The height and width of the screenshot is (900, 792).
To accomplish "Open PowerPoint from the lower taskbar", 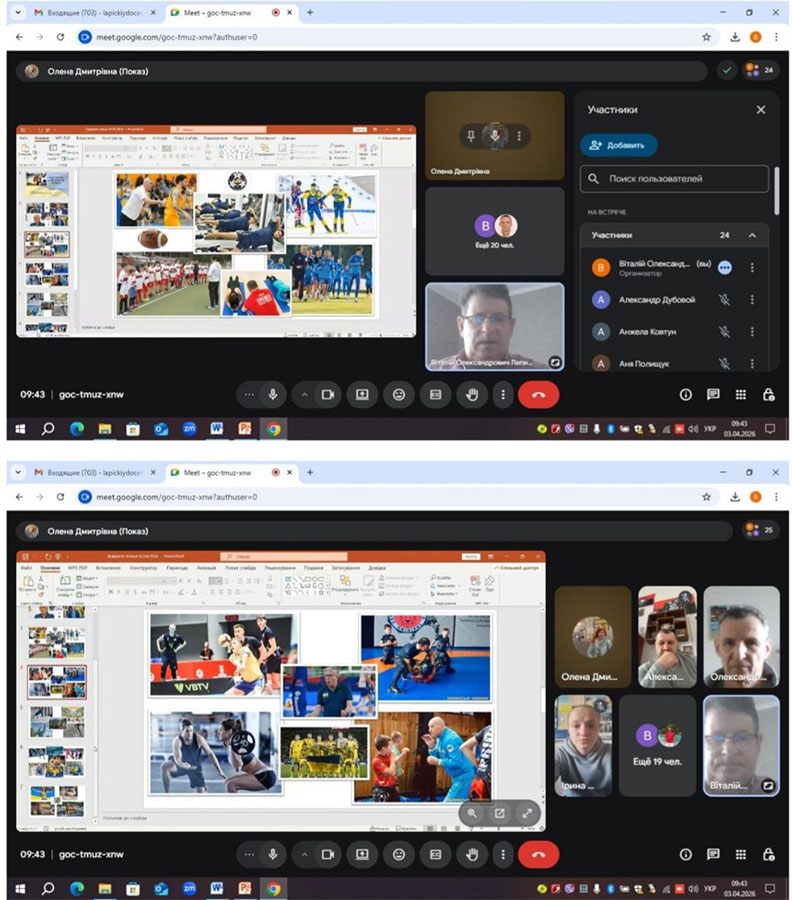I will 245,888.
